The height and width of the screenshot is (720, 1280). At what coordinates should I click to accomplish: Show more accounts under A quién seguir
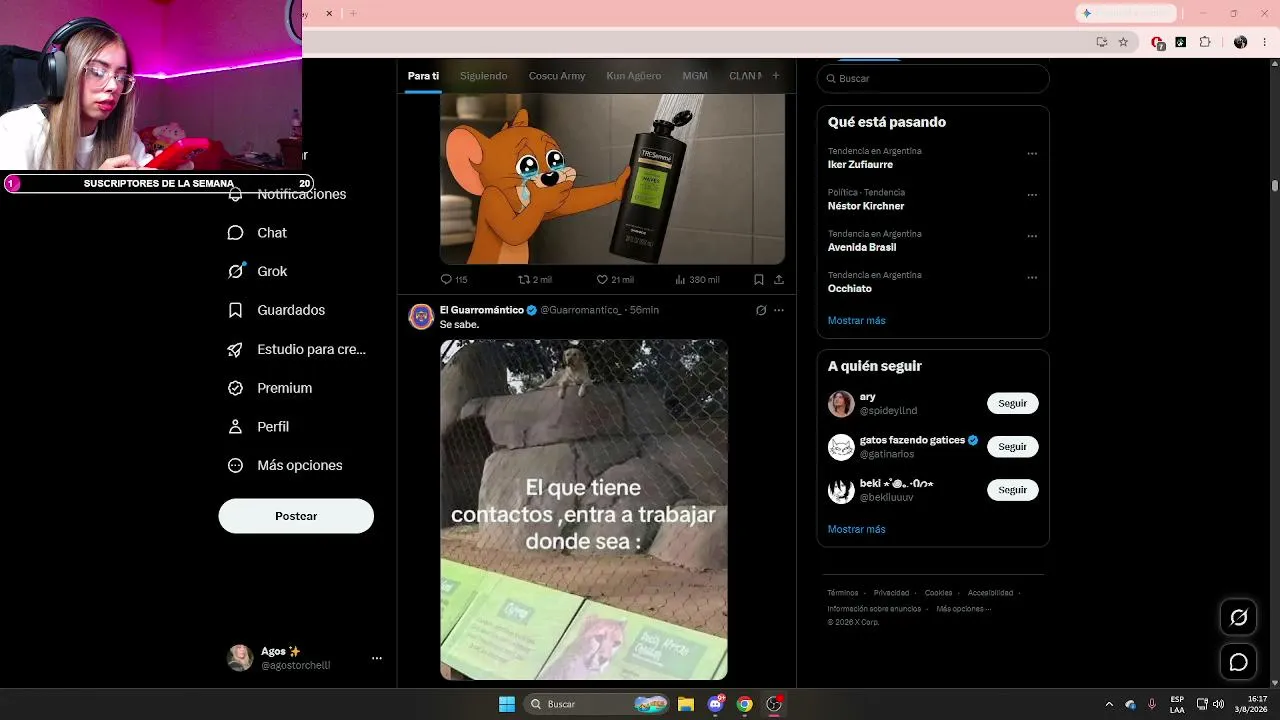coord(857,529)
